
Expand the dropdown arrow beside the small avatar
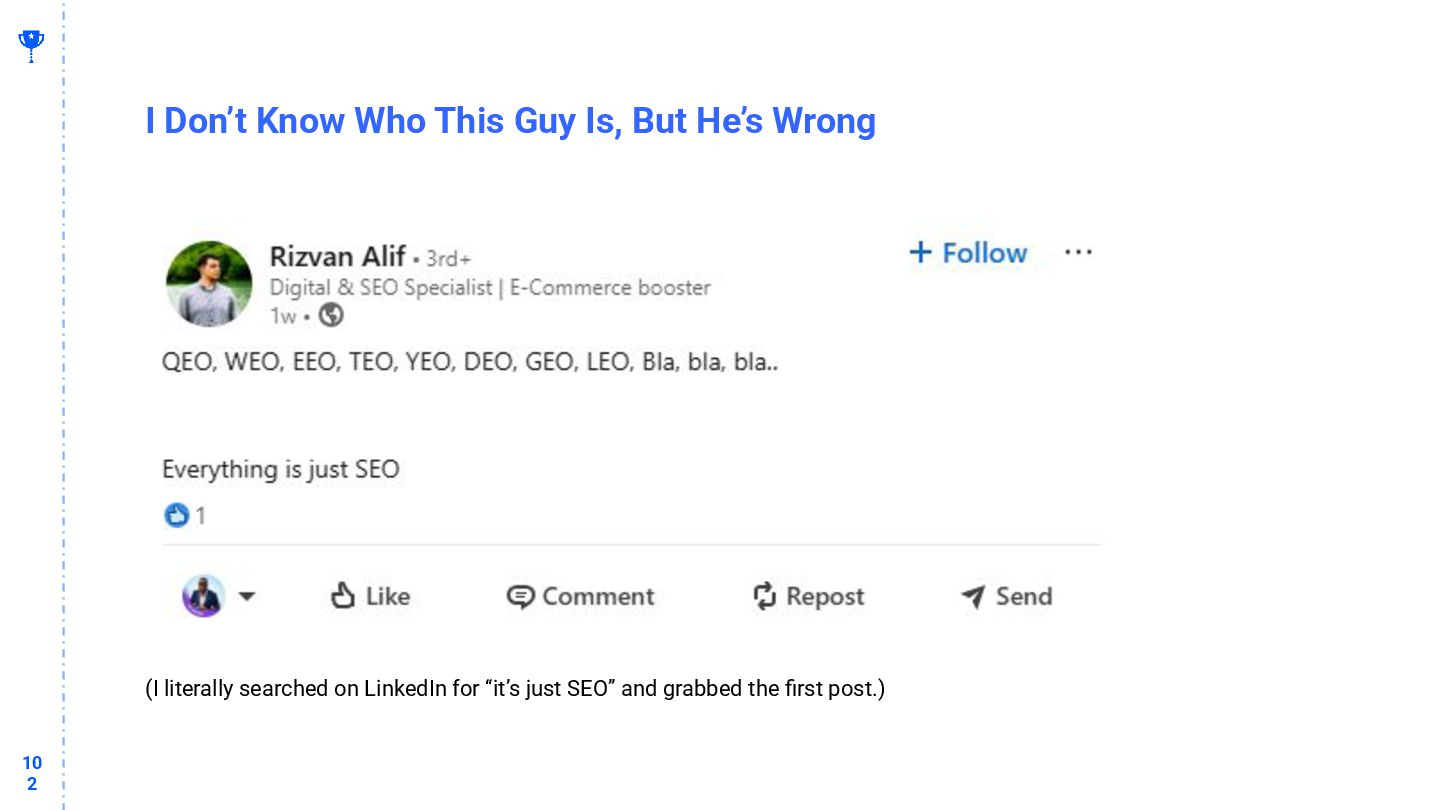coord(247,596)
